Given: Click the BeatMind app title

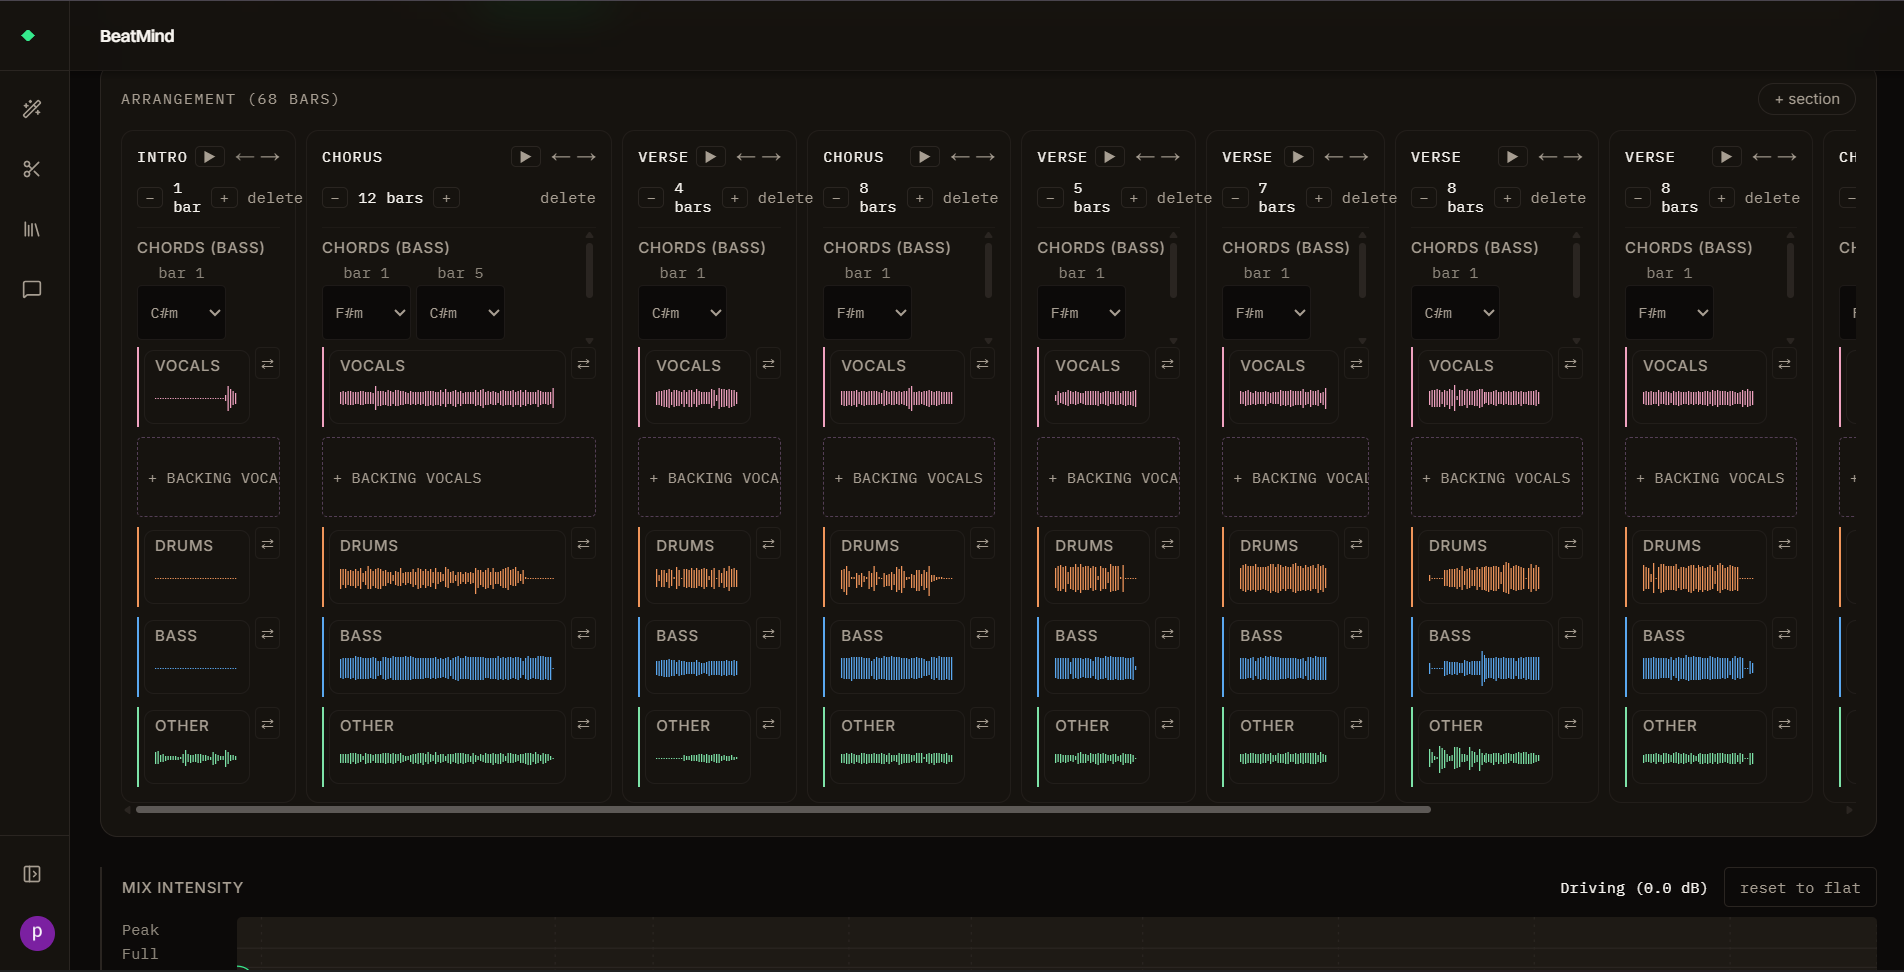Looking at the screenshot, I should pos(137,36).
